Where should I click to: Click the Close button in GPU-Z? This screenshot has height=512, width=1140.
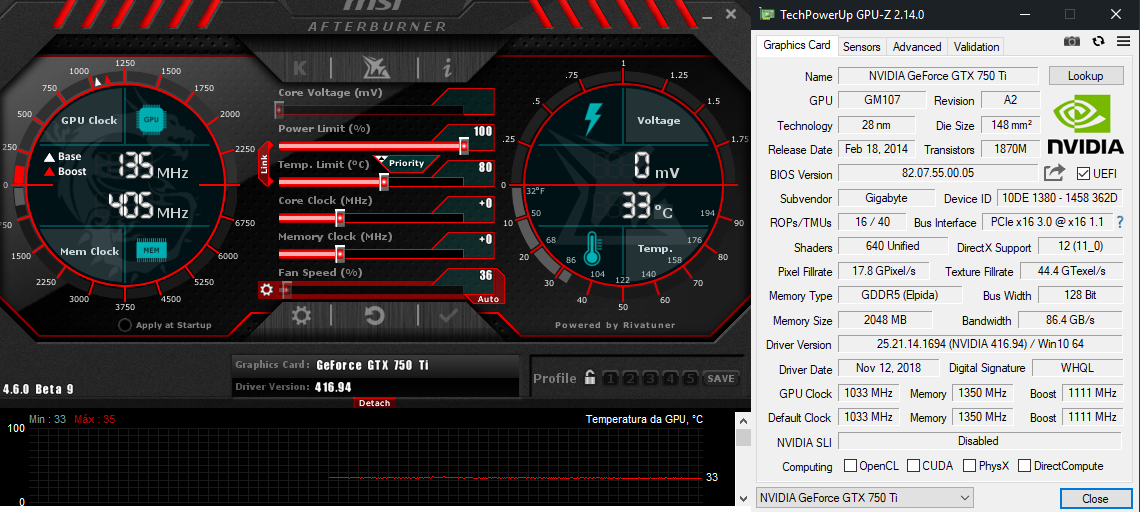1095,498
